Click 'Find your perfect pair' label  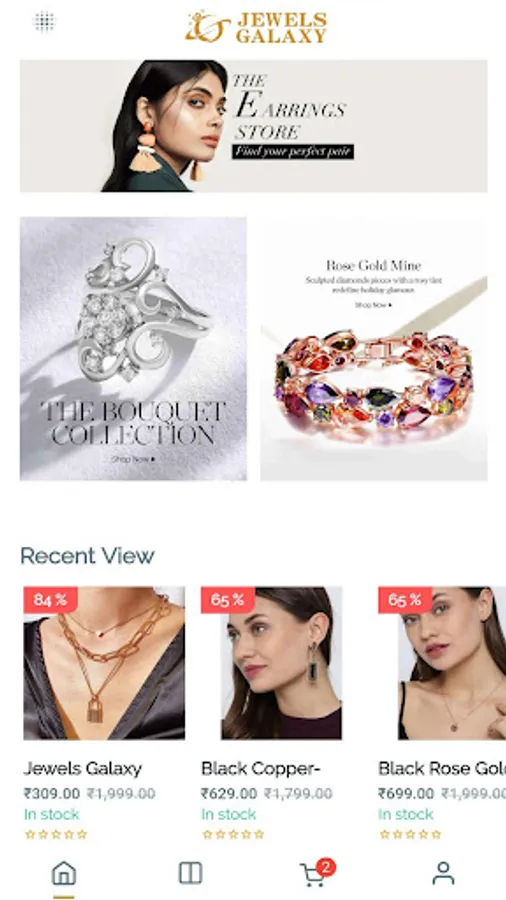293,152
